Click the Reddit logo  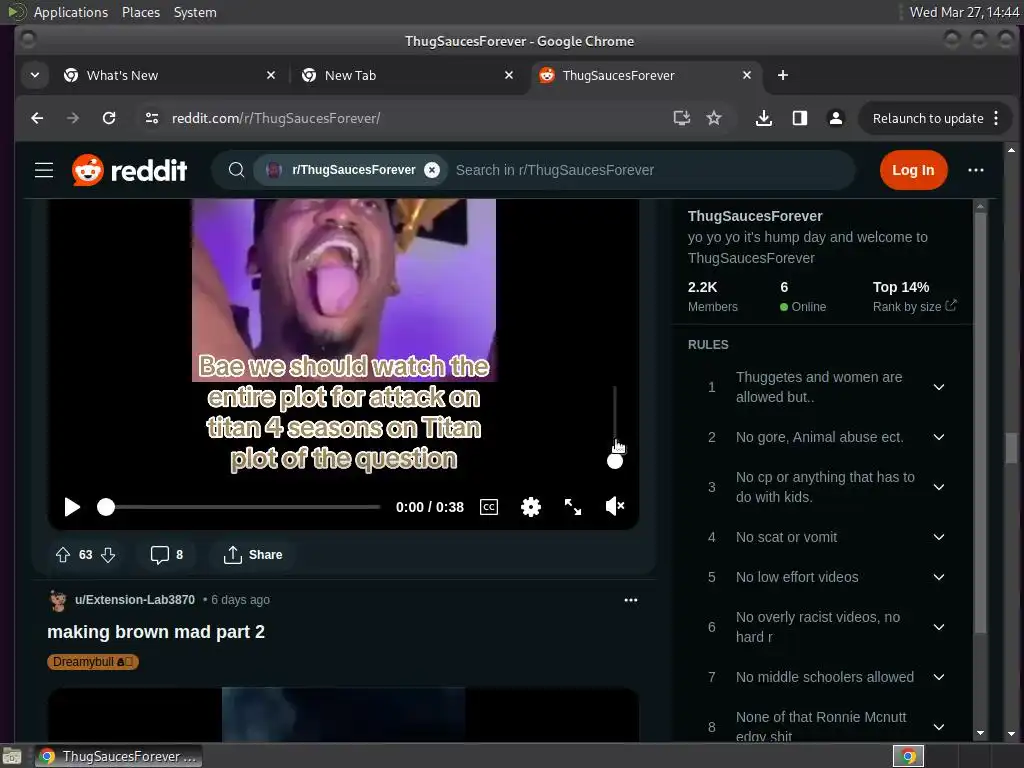129,170
